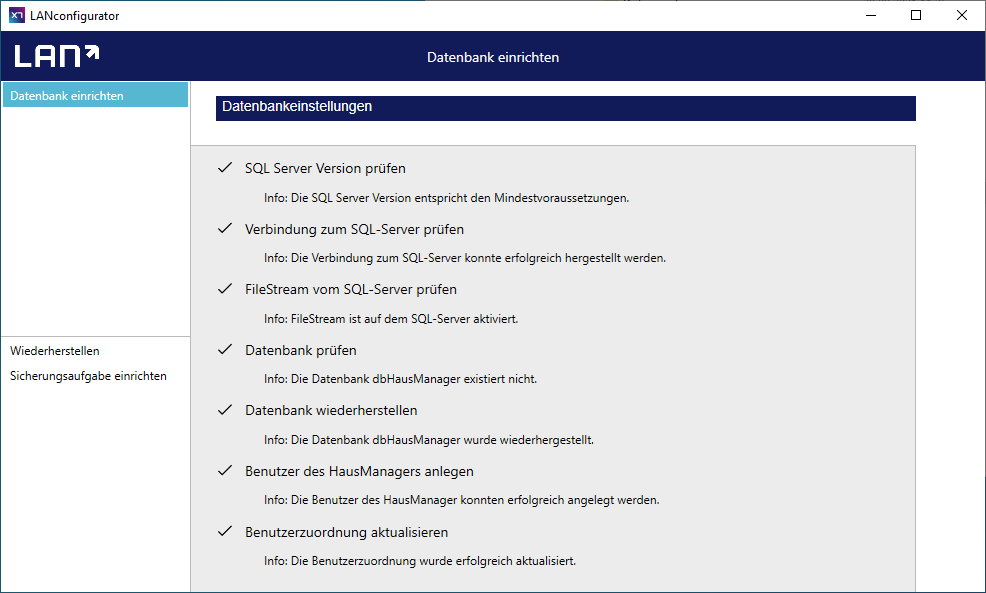Click checkmark beside Datenbank prüfen
986x593 pixels.
(225, 350)
